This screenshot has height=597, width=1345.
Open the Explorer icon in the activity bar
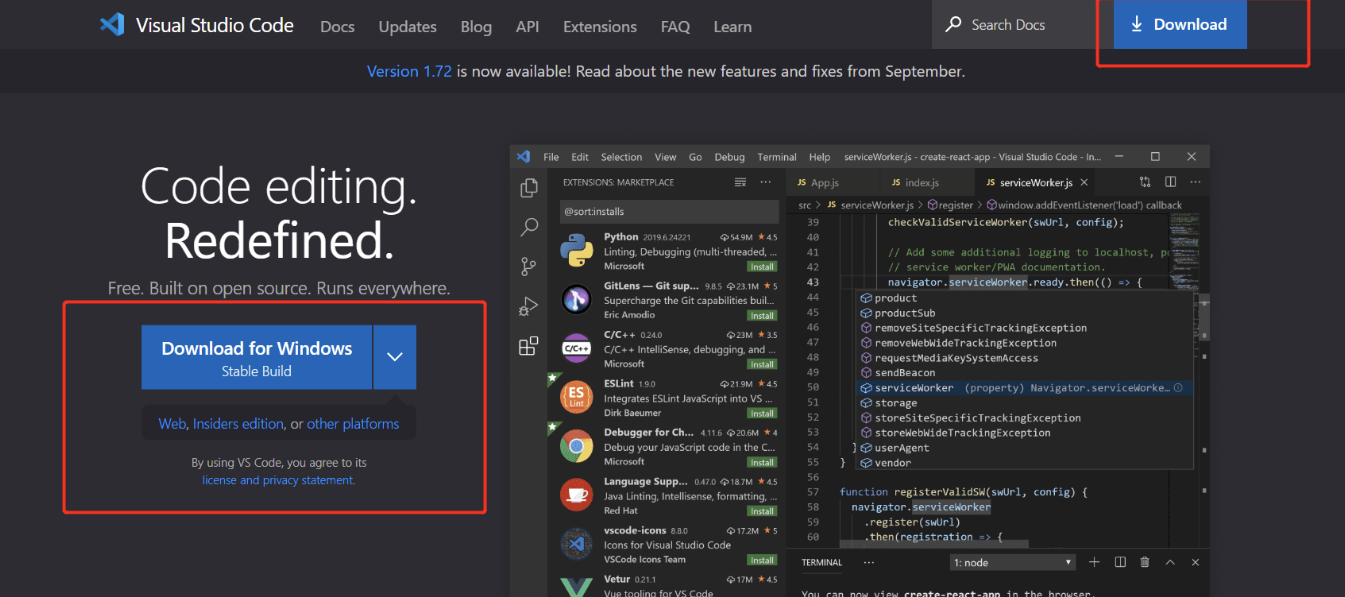(x=529, y=188)
